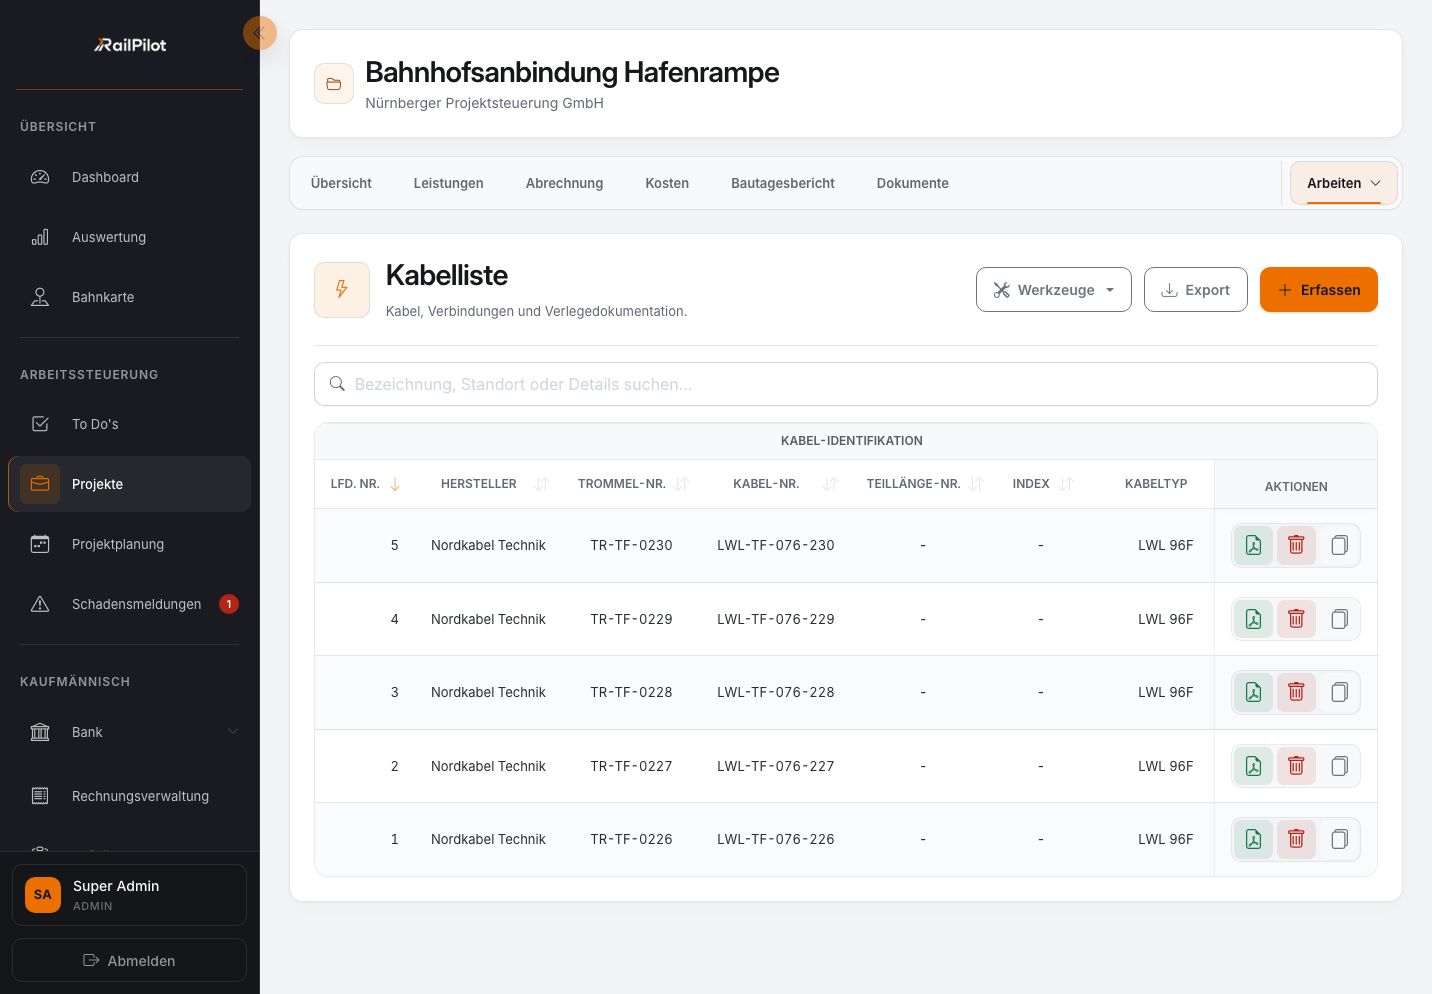The width and height of the screenshot is (1432, 994).
Task: Click the Bahnkarte map pin icon
Action: 40,297
